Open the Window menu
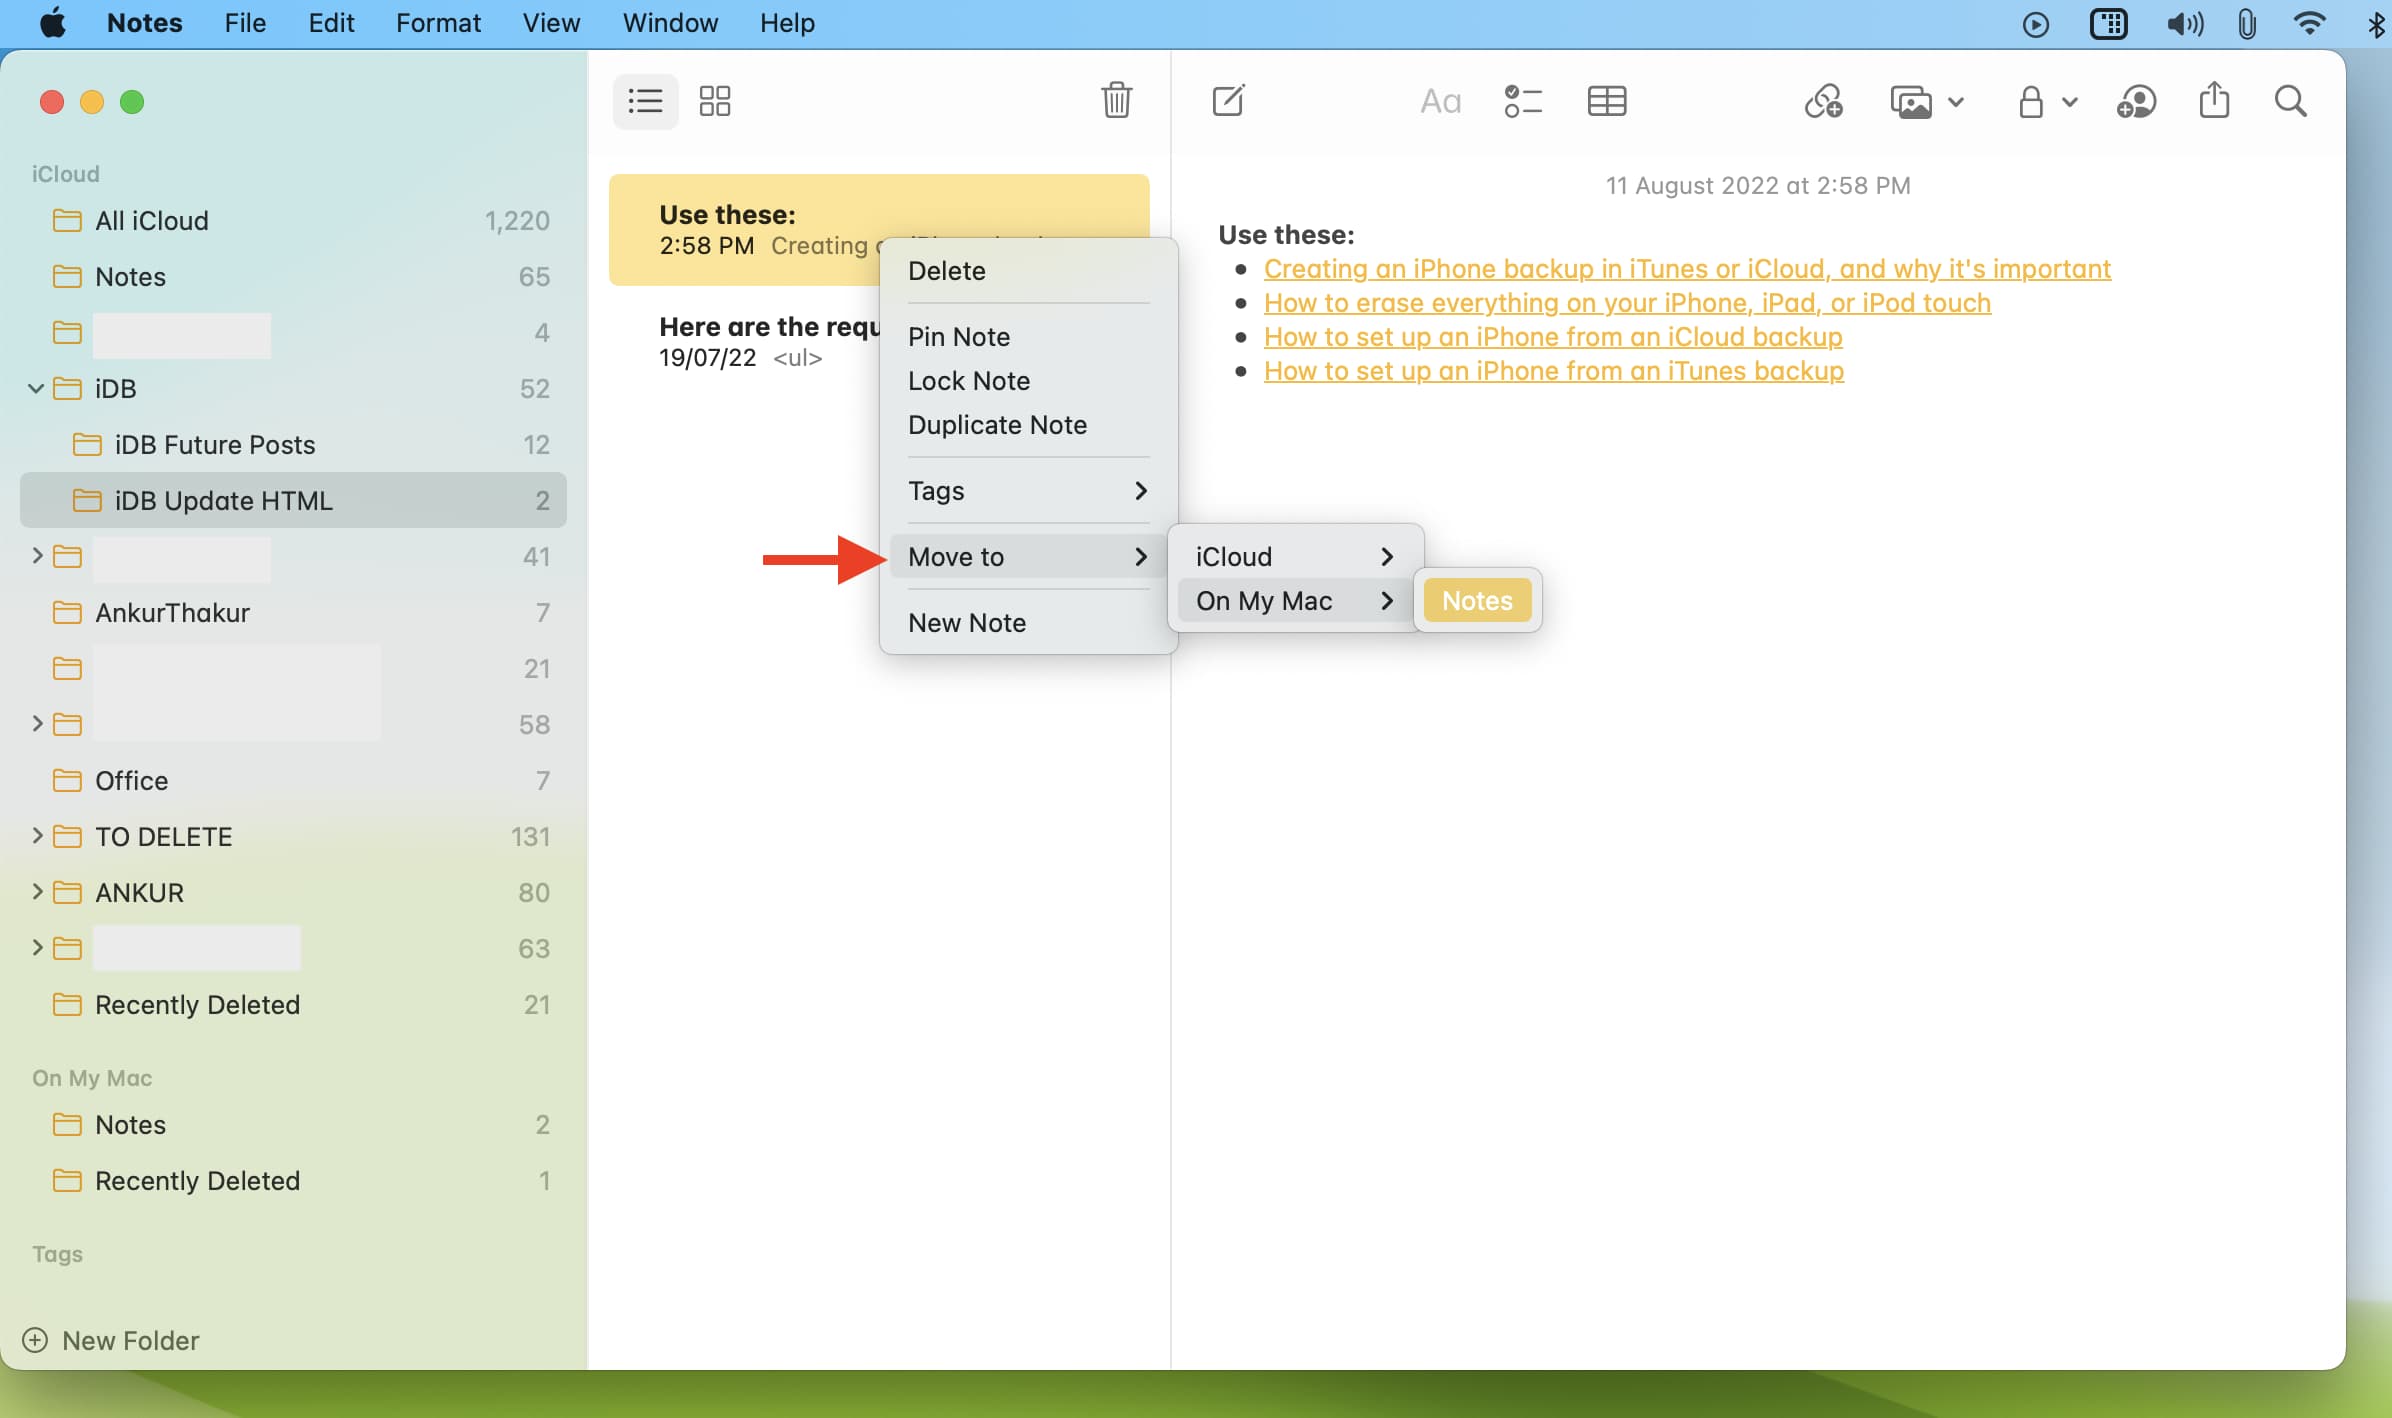The height and width of the screenshot is (1418, 2392). pos(670,23)
